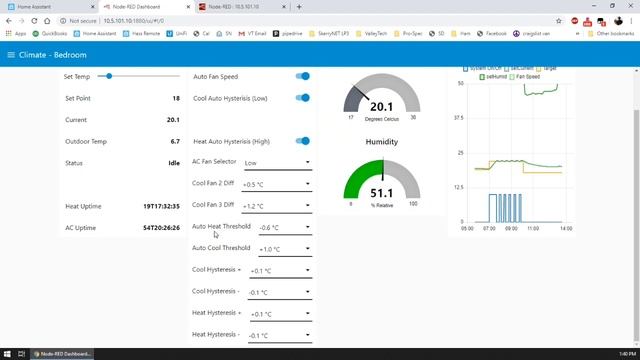Open the Home Assistant bookmark

pos(95,33)
